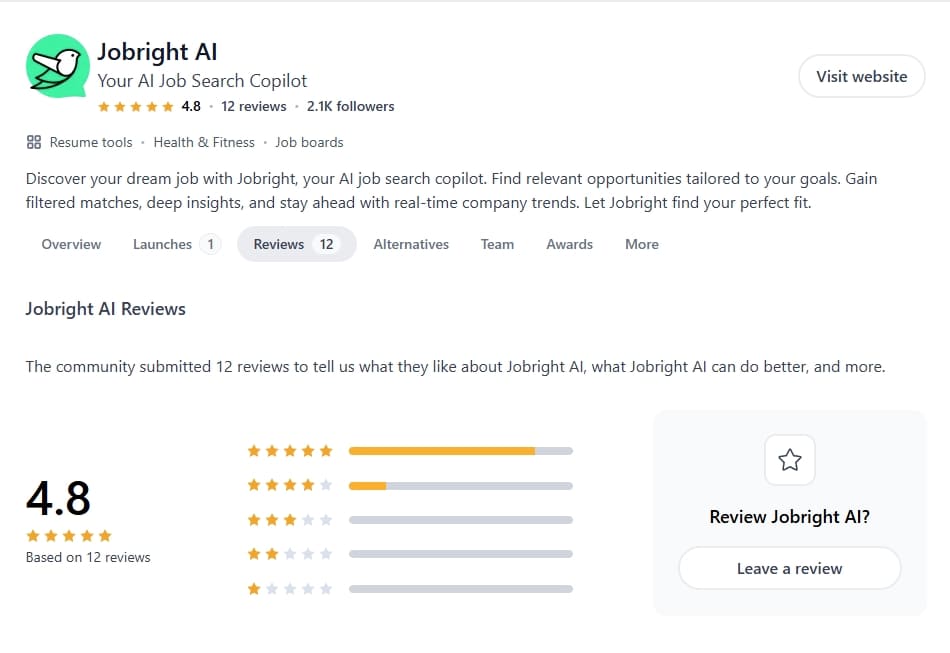Click the star icon above Review Jobright AI
This screenshot has width=950, height=653.
coord(790,460)
